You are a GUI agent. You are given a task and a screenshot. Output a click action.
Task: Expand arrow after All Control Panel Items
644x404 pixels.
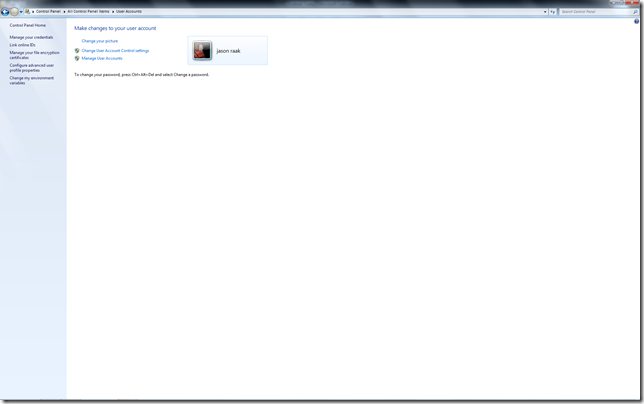pyautogui.click(x=113, y=12)
